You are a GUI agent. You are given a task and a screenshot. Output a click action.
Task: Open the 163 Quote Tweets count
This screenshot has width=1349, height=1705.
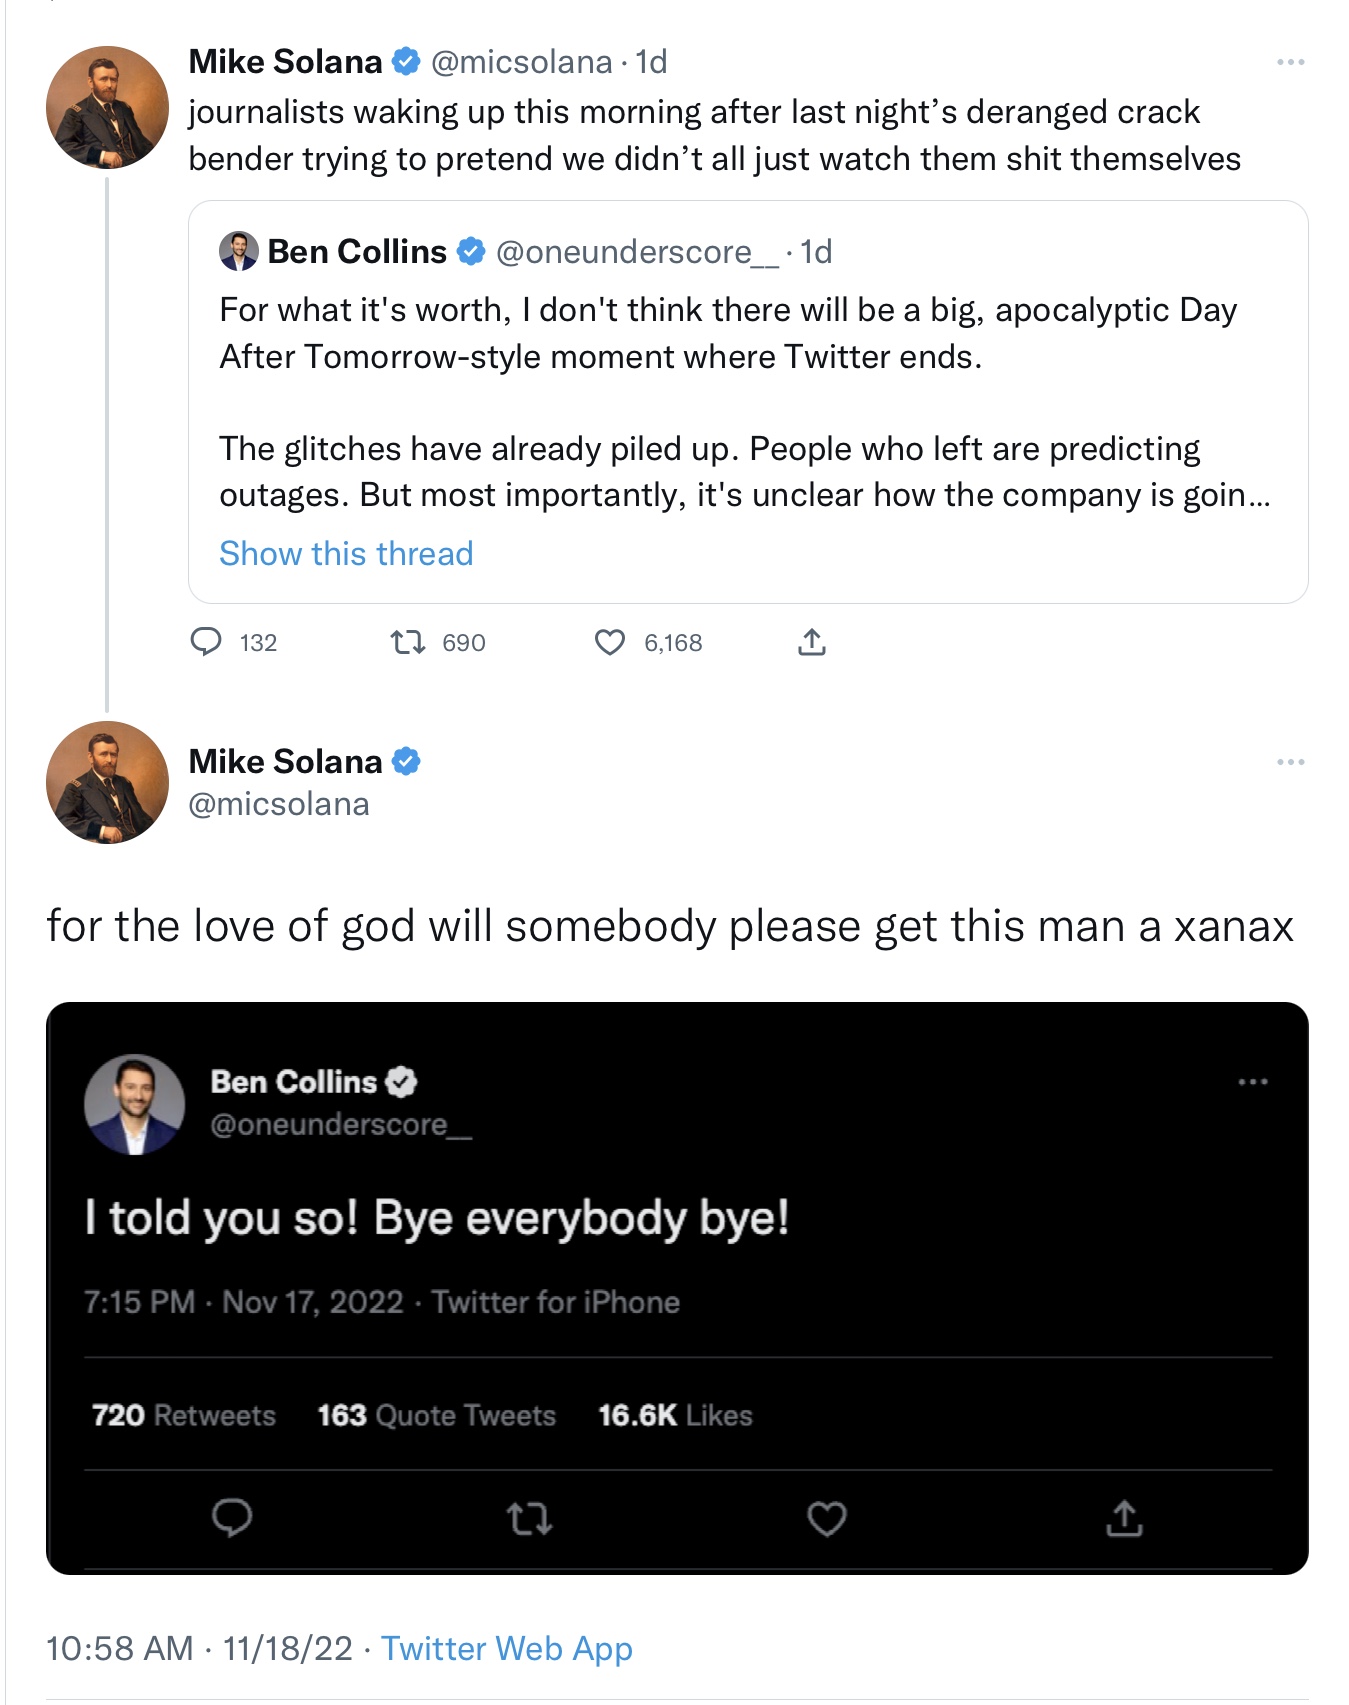point(436,1415)
